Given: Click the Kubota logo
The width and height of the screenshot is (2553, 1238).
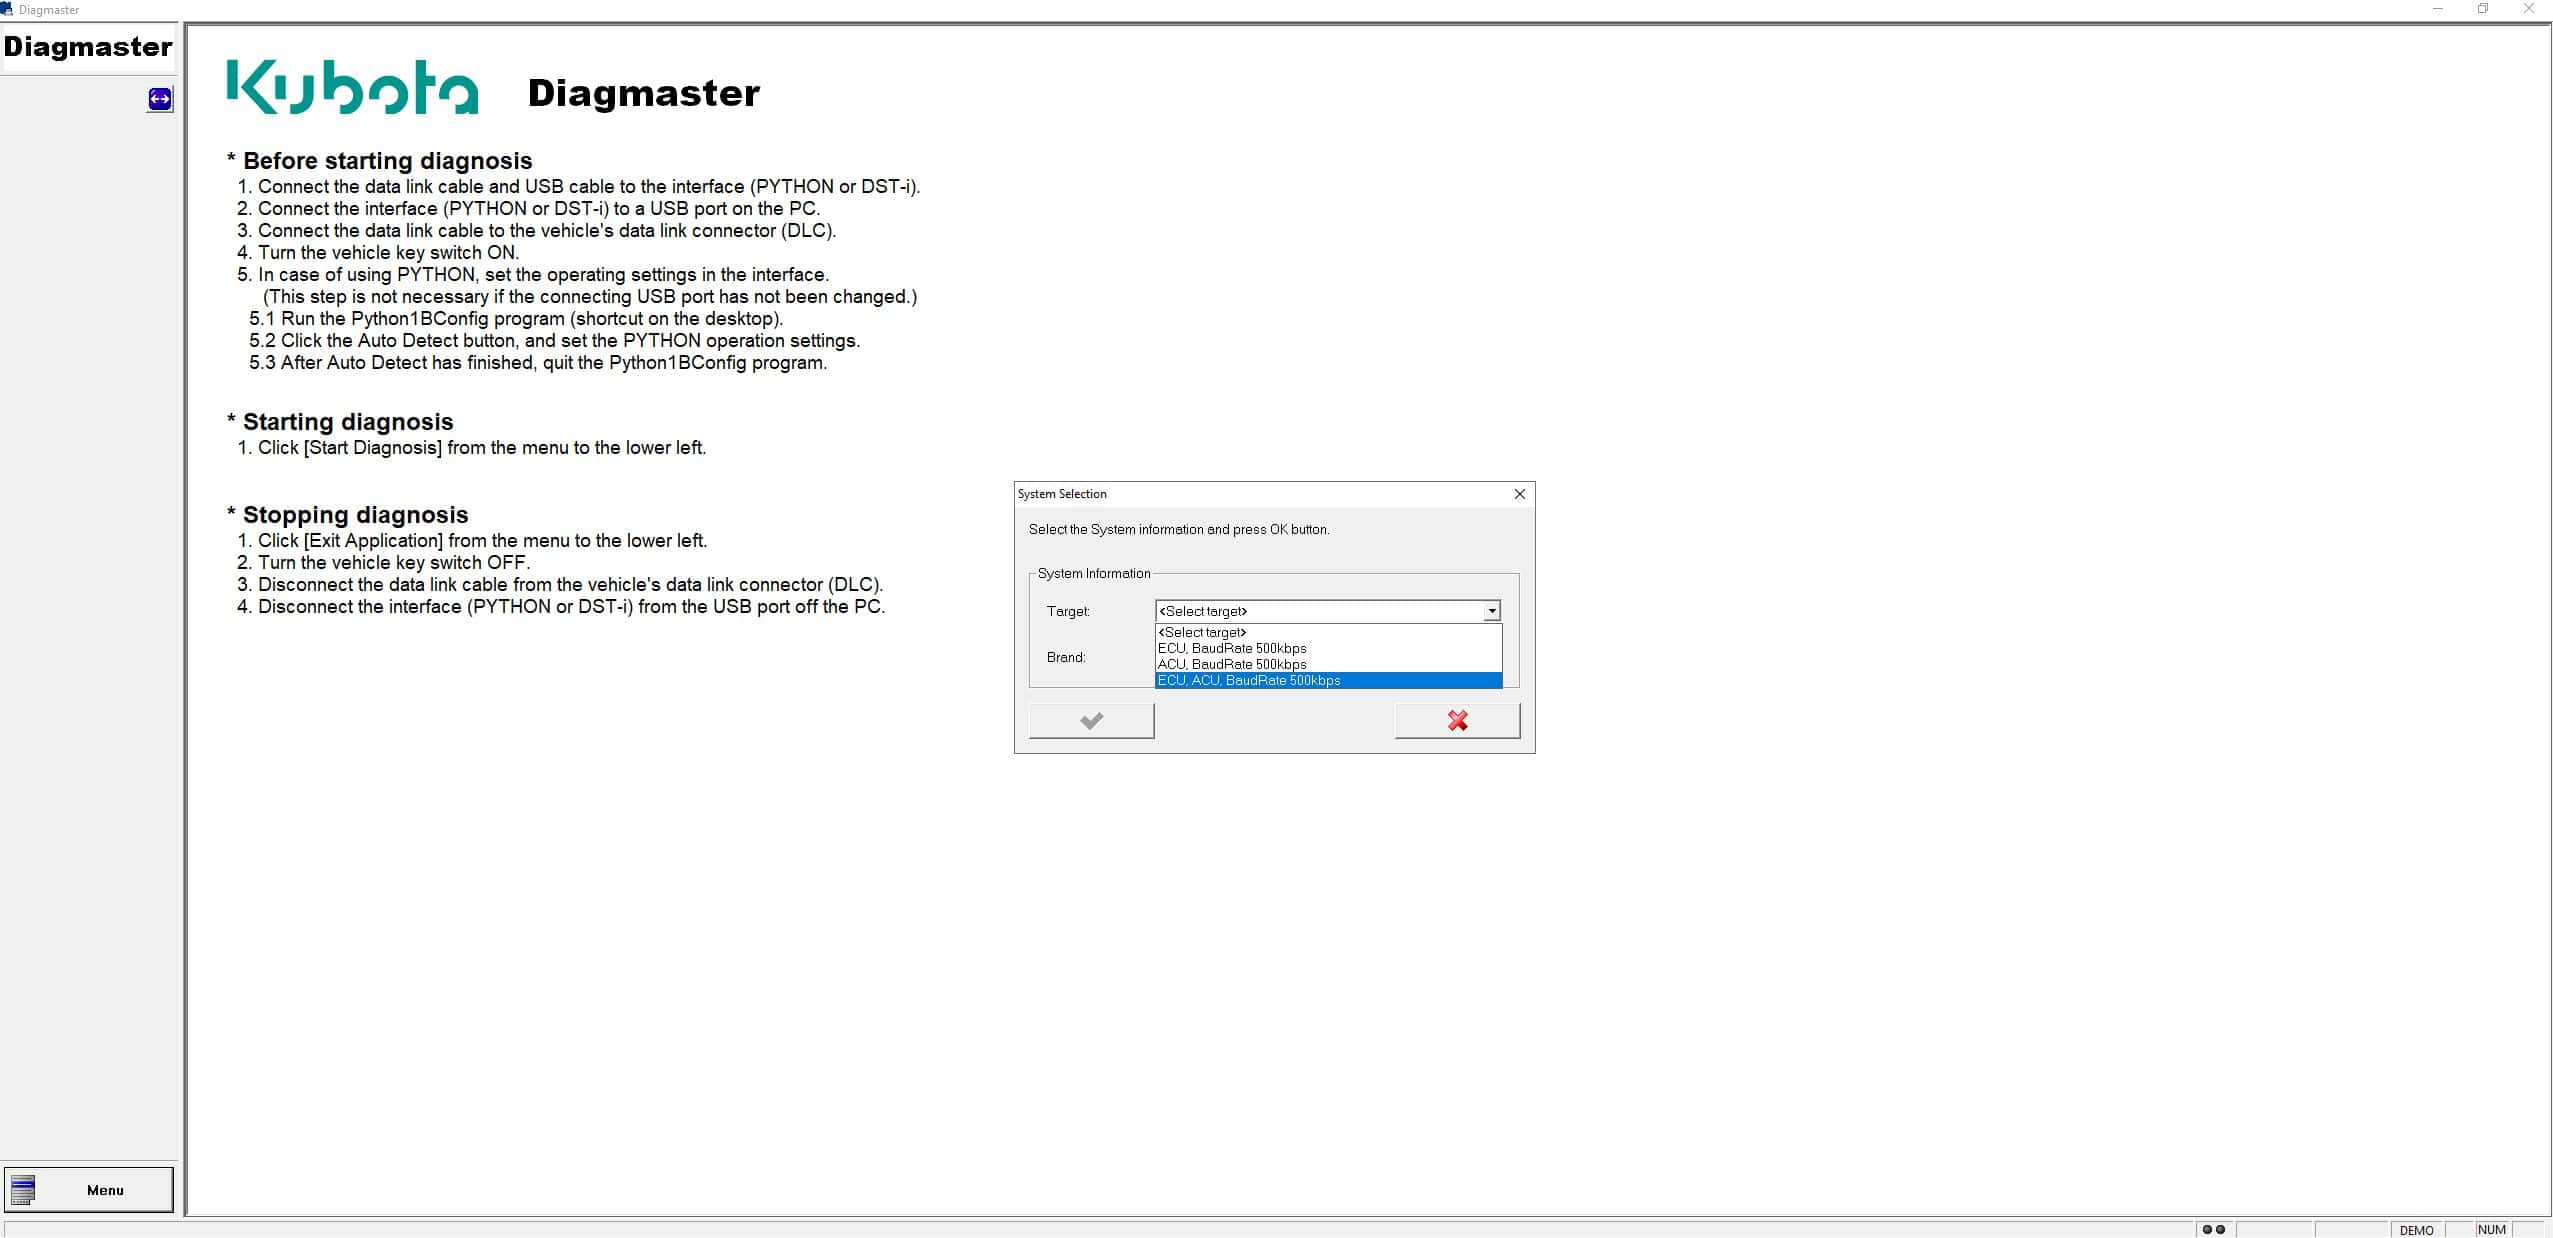Looking at the screenshot, I should coord(352,87).
